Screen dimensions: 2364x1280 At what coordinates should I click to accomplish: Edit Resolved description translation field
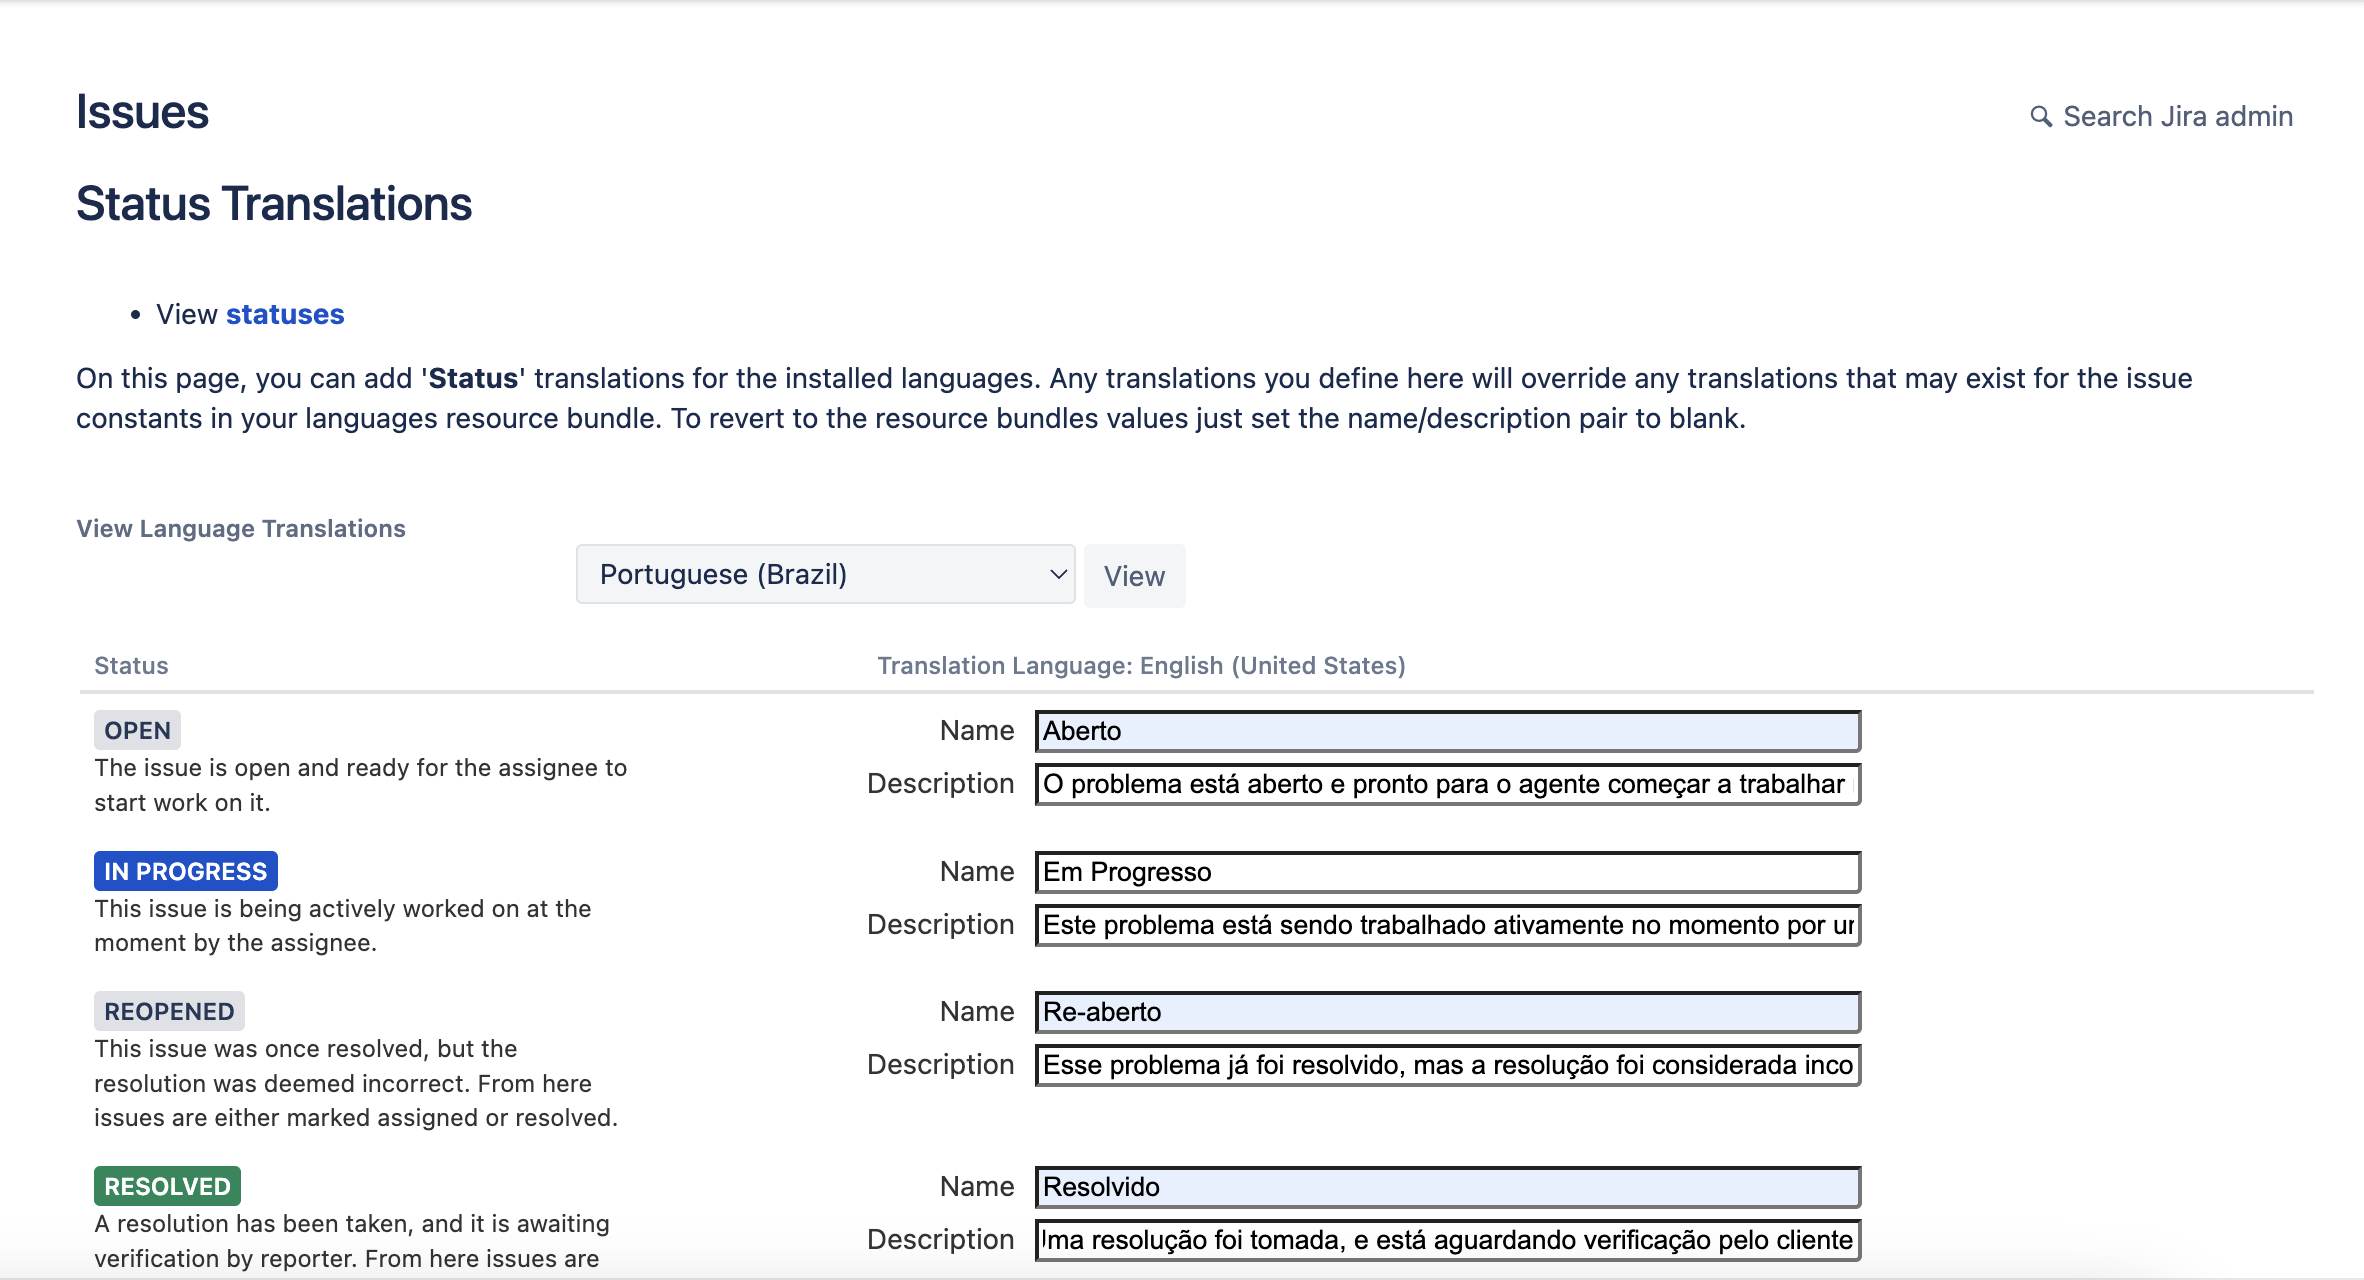point(1446,1240)
